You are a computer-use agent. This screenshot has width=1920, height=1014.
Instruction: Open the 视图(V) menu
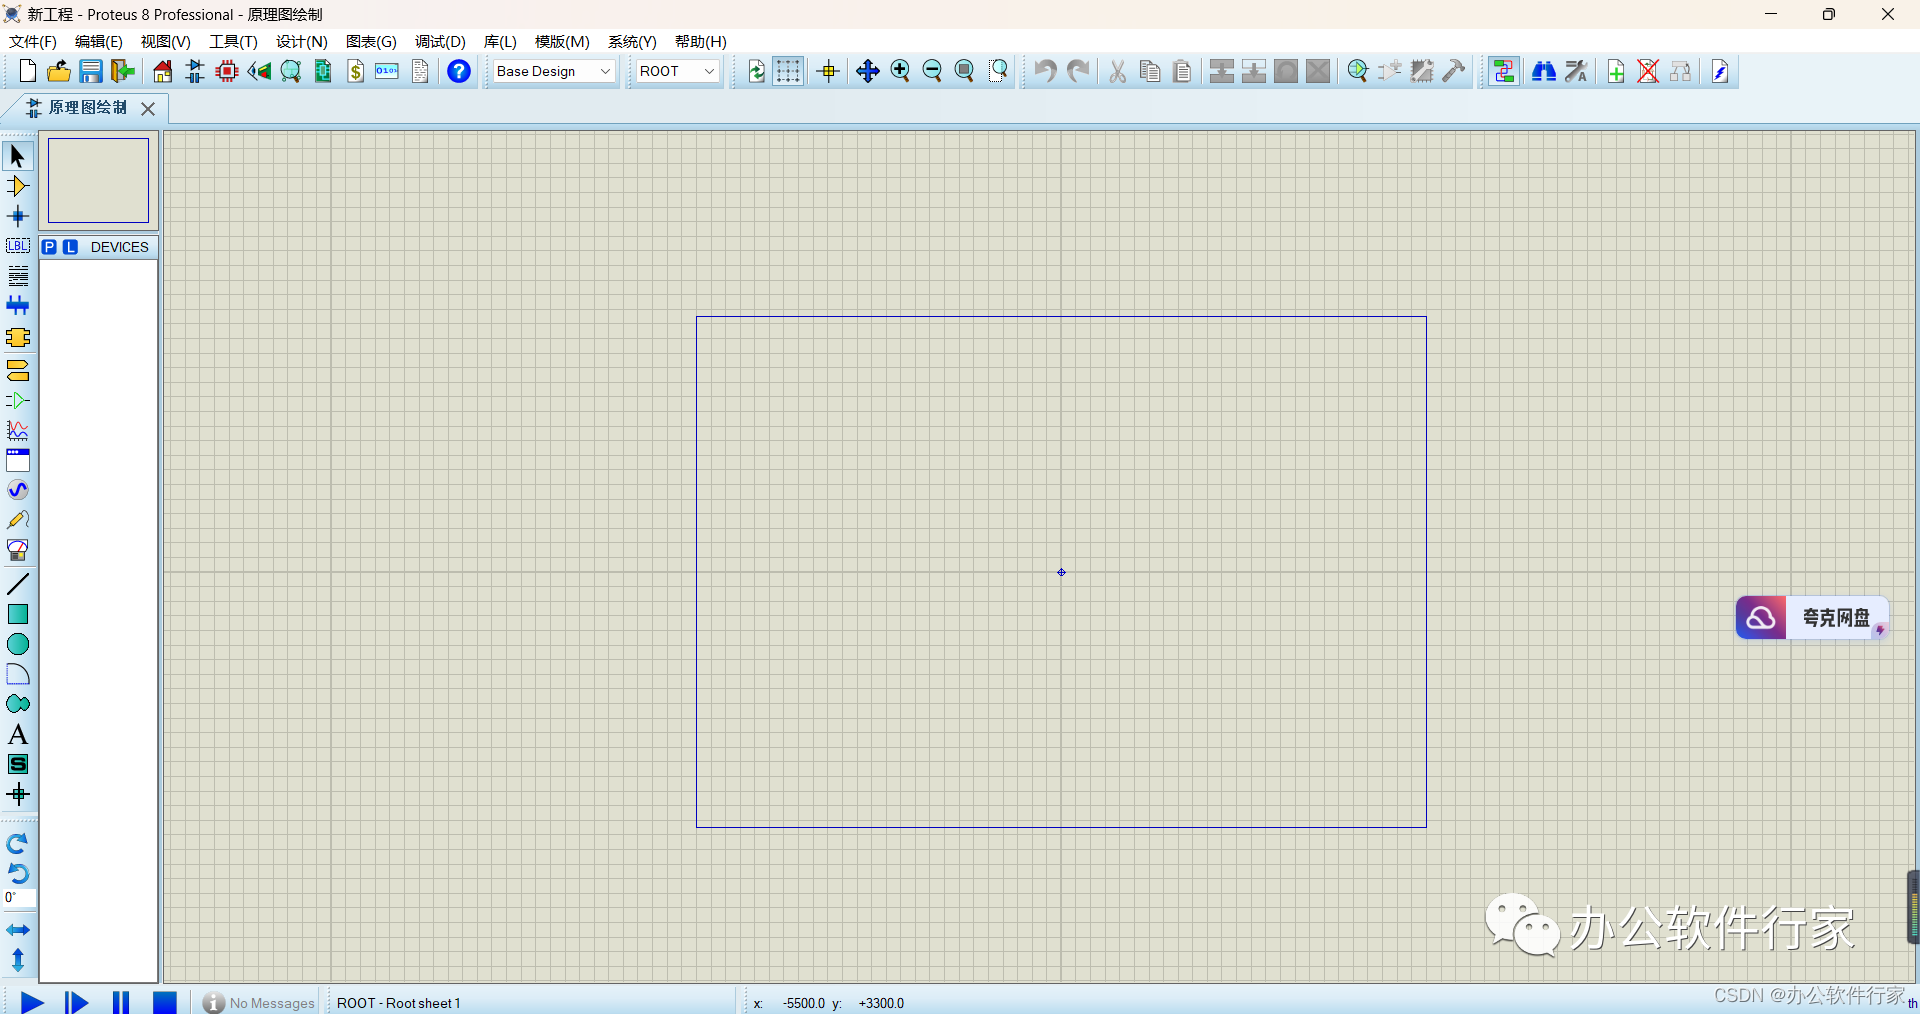[165, 42]
